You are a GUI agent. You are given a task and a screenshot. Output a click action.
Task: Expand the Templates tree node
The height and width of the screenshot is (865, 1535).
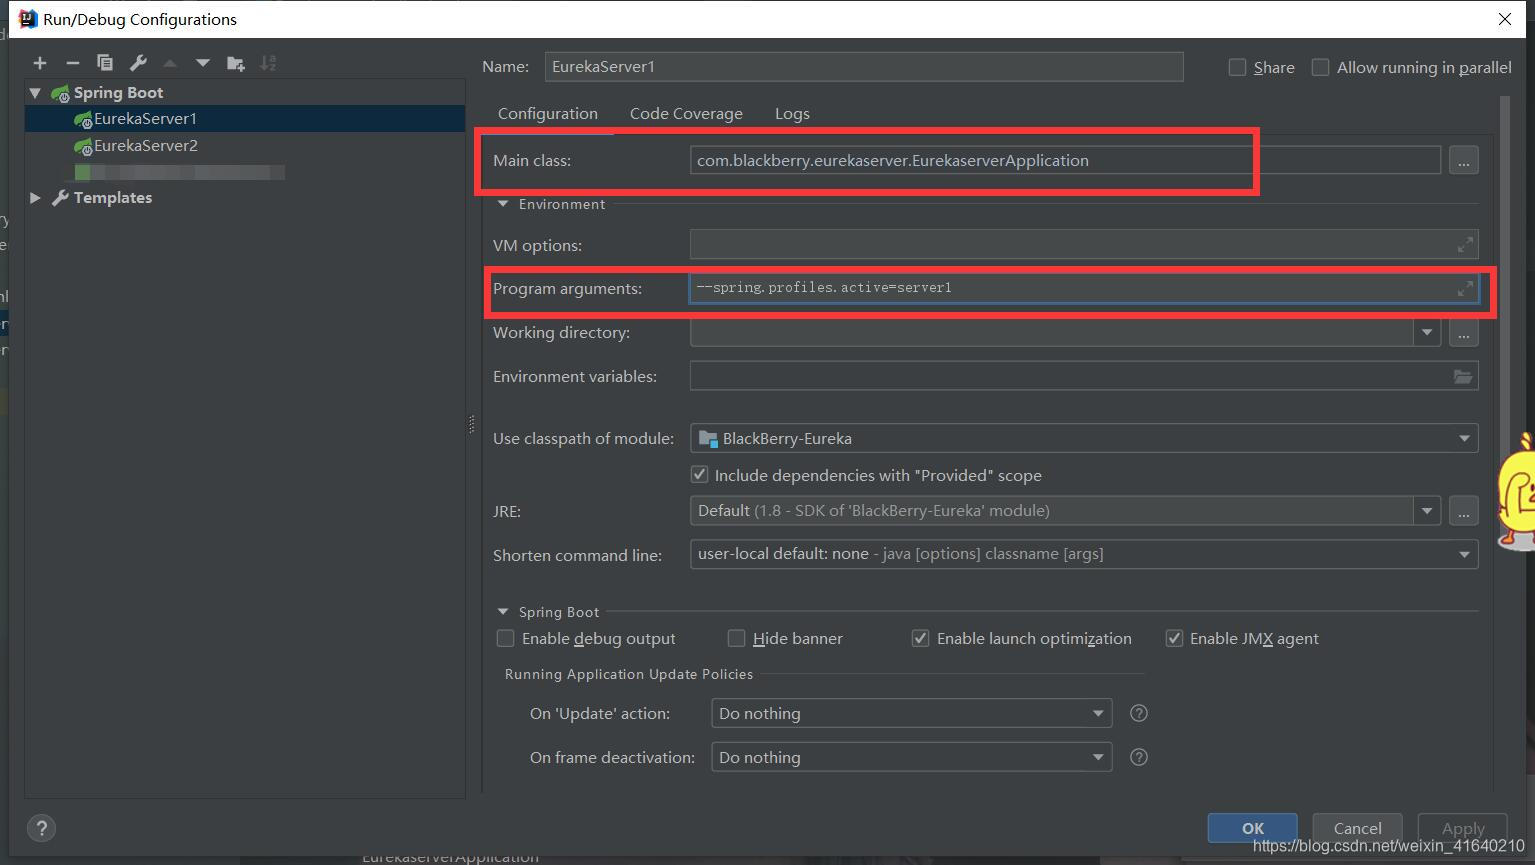point(36,197)
